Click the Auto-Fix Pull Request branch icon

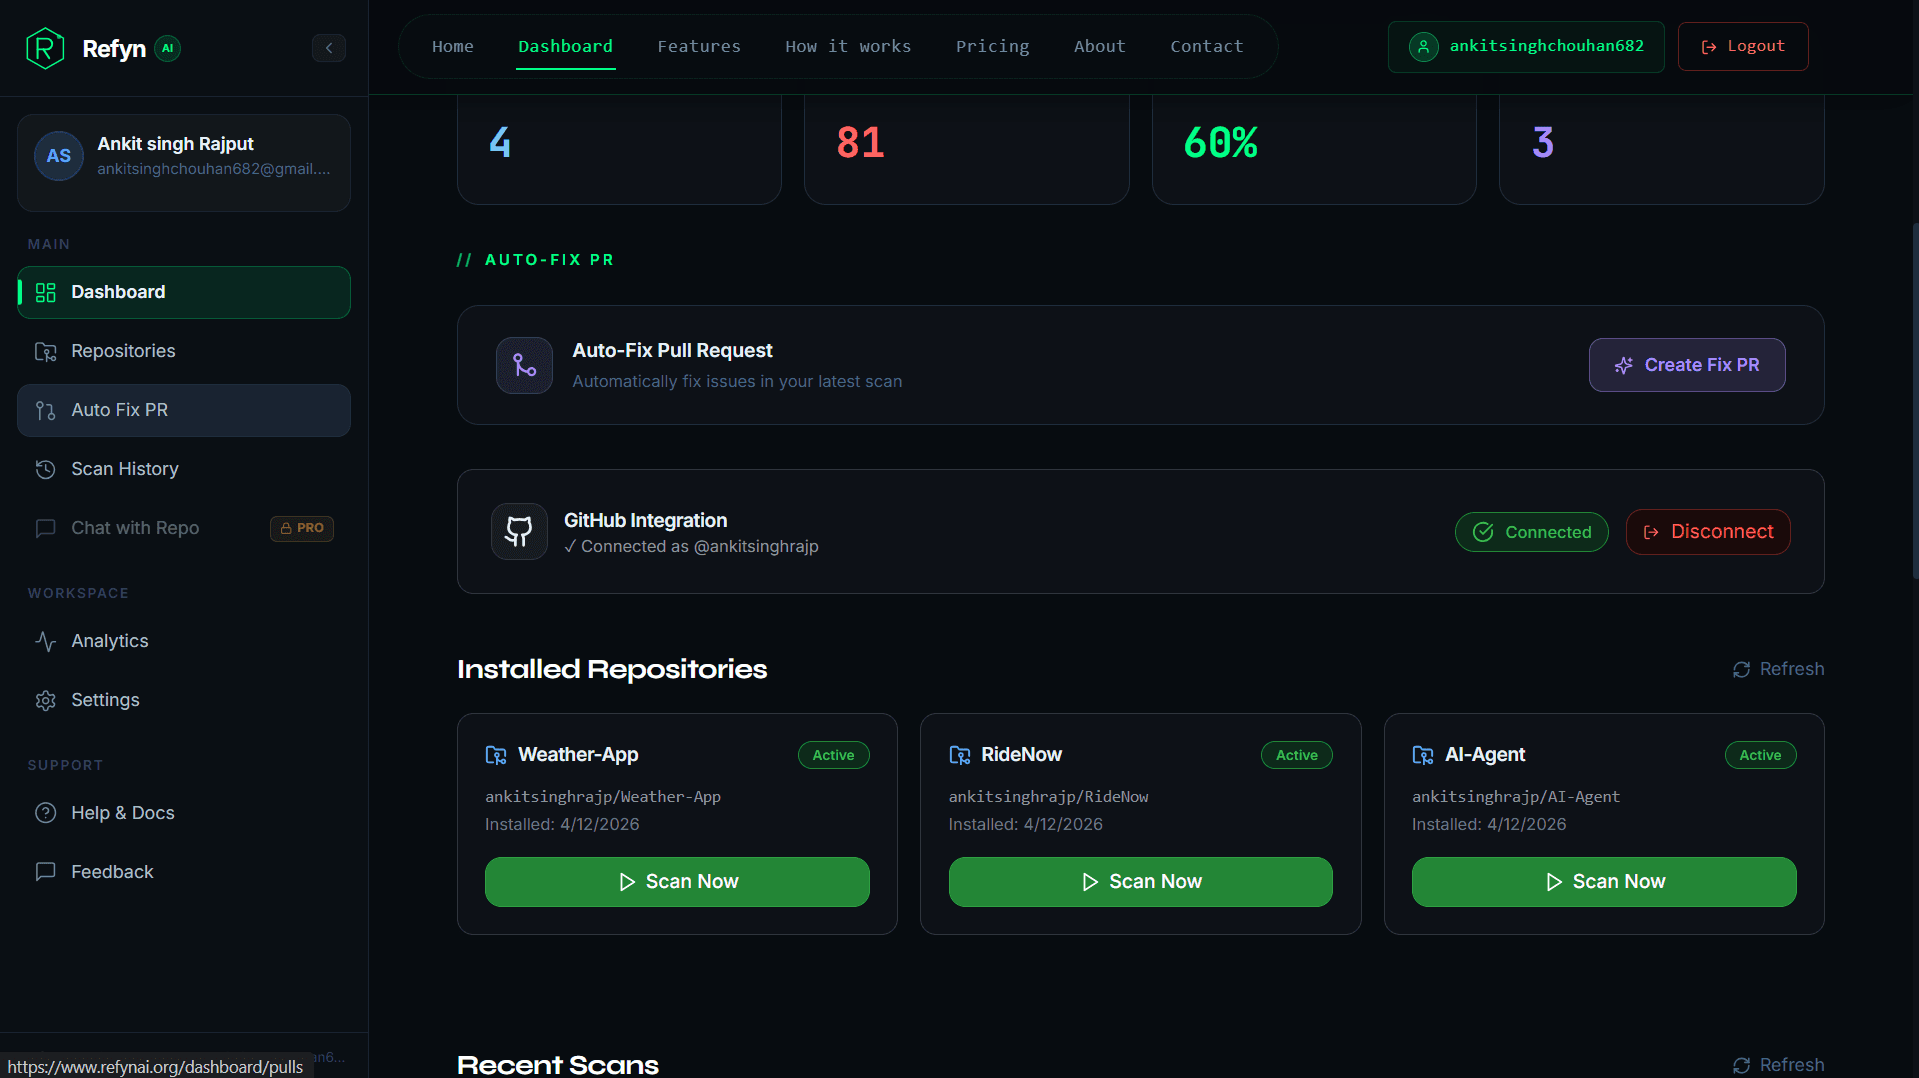524,365
